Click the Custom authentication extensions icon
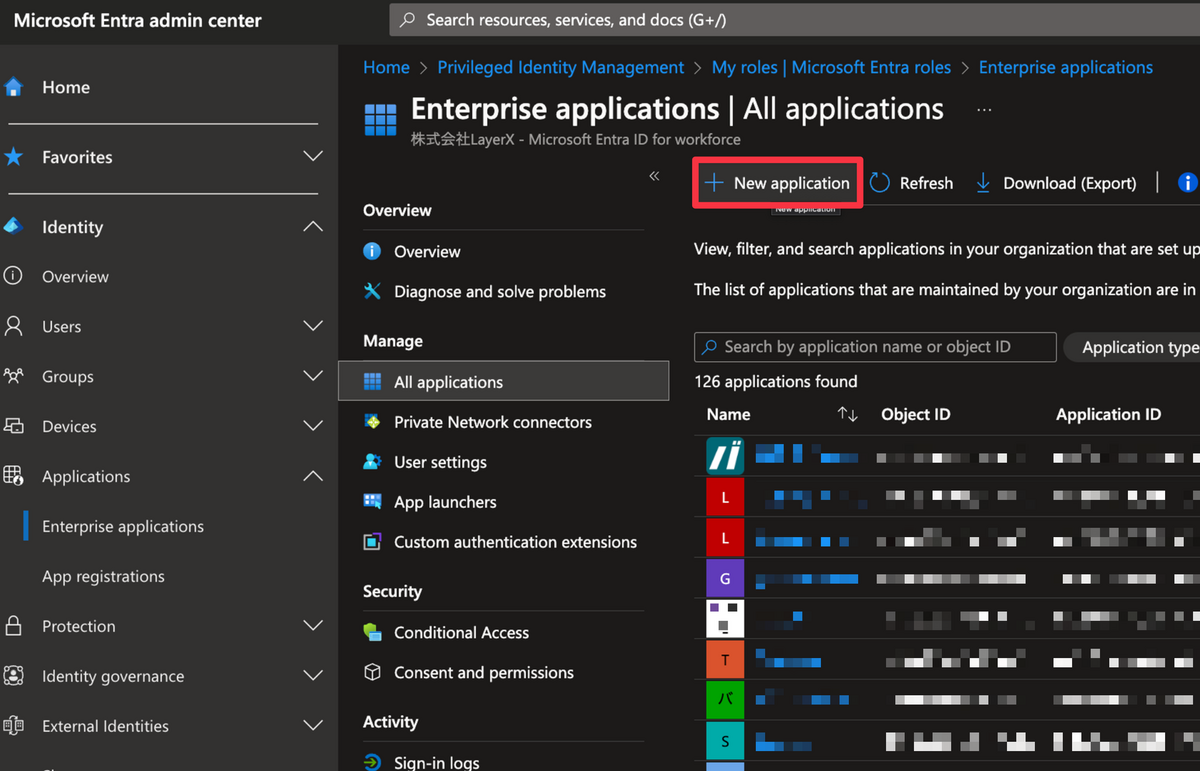This screenshot has height=771, width=1200. (x=372, y=542)
